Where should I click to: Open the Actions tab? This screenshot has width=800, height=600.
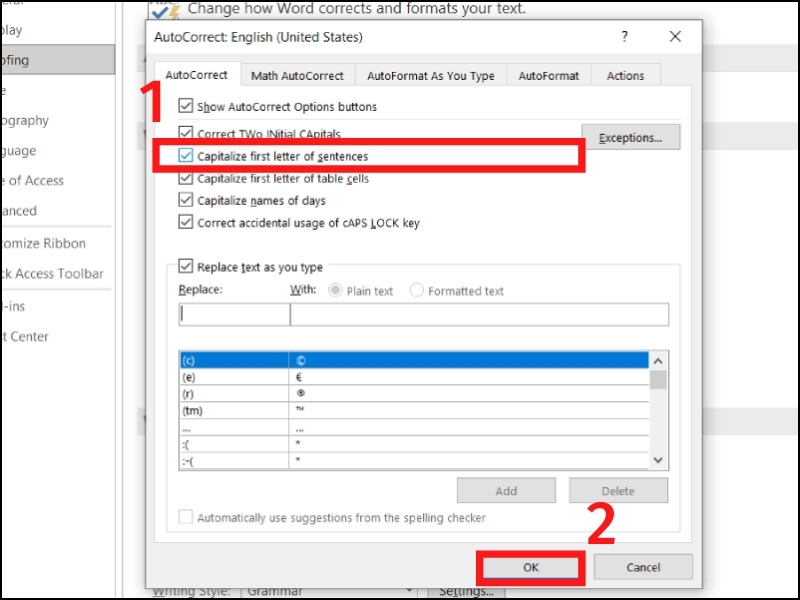pyautogui.click(x=626, y=76)
